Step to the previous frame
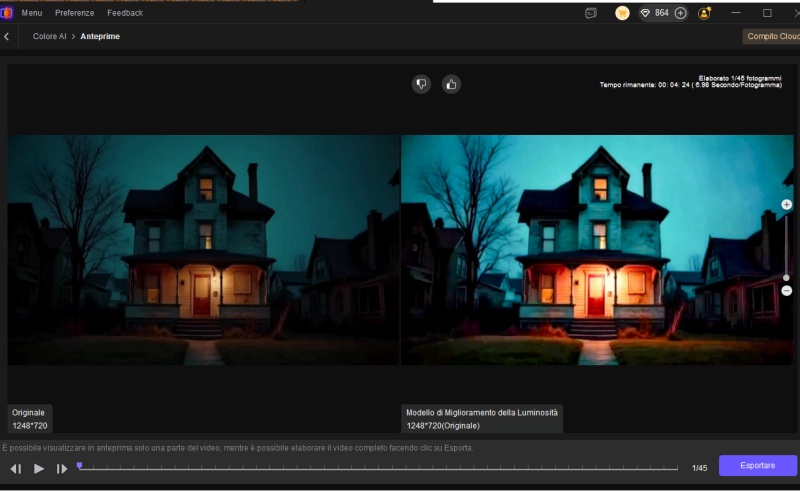The width and height of the screenshot is (800, 493). [16, 469]
